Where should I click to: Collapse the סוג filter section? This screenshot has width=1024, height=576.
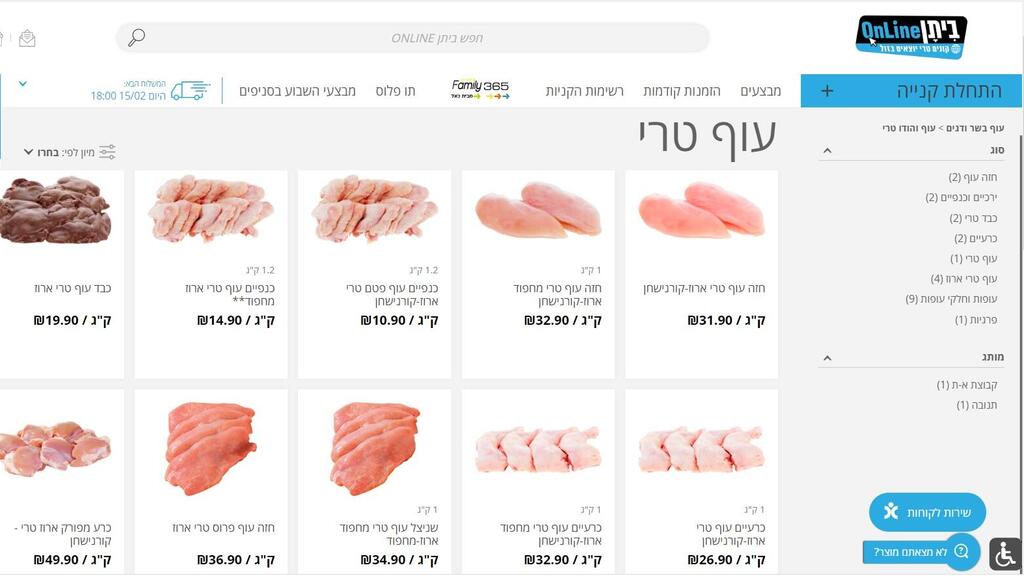click(827, 151)
